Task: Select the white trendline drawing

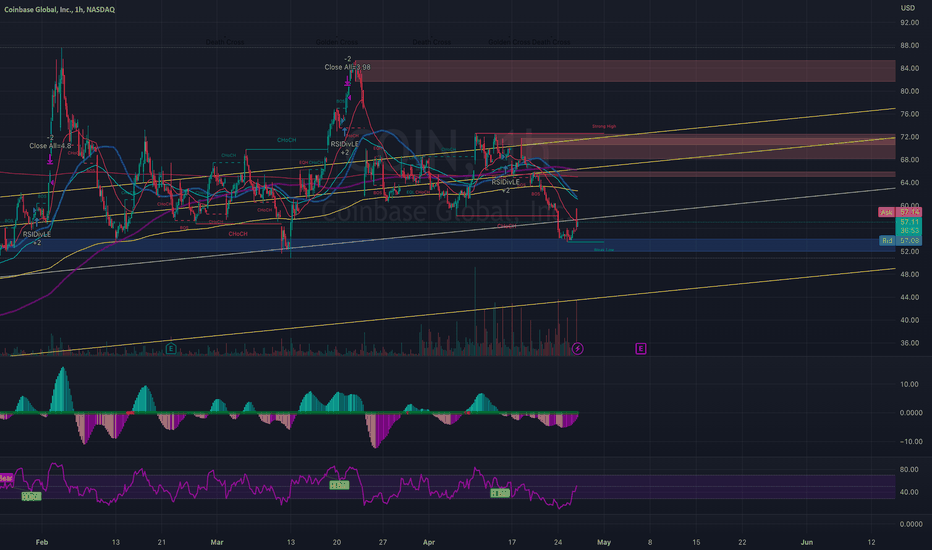Action: click(x=448, y=232)
